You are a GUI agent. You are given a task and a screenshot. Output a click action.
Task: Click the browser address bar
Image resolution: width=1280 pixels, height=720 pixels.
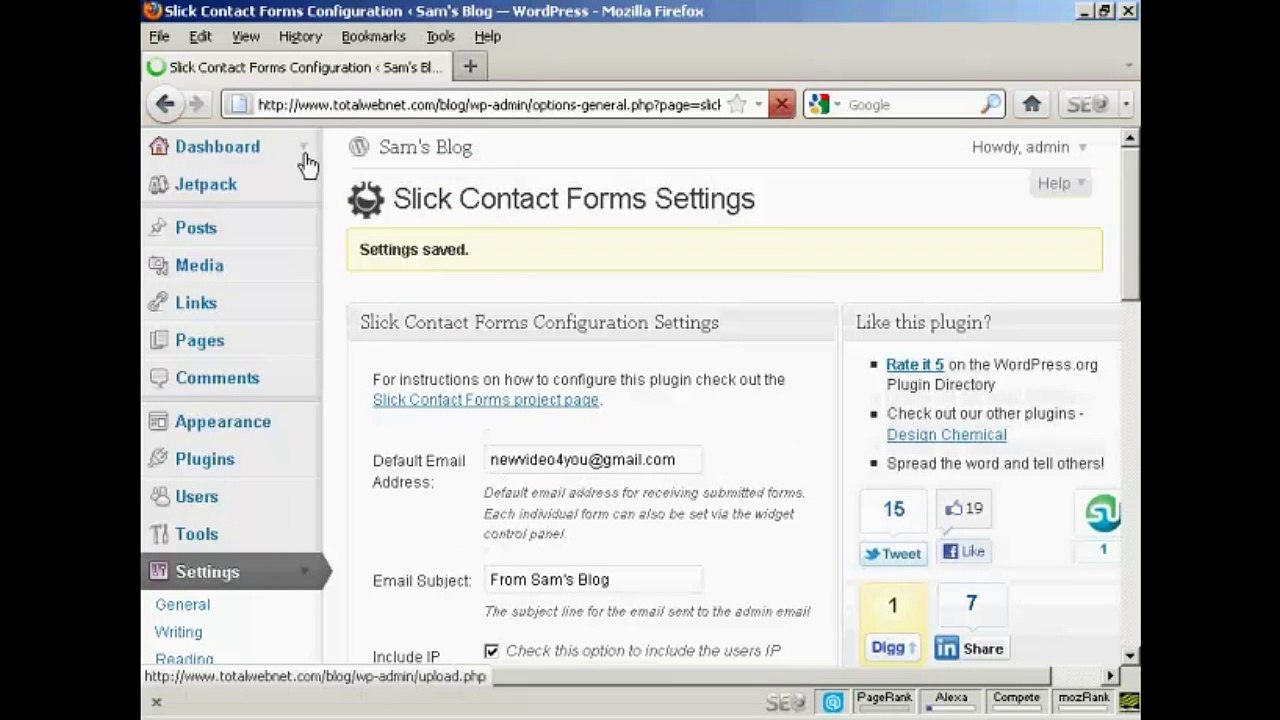[488, 104]
